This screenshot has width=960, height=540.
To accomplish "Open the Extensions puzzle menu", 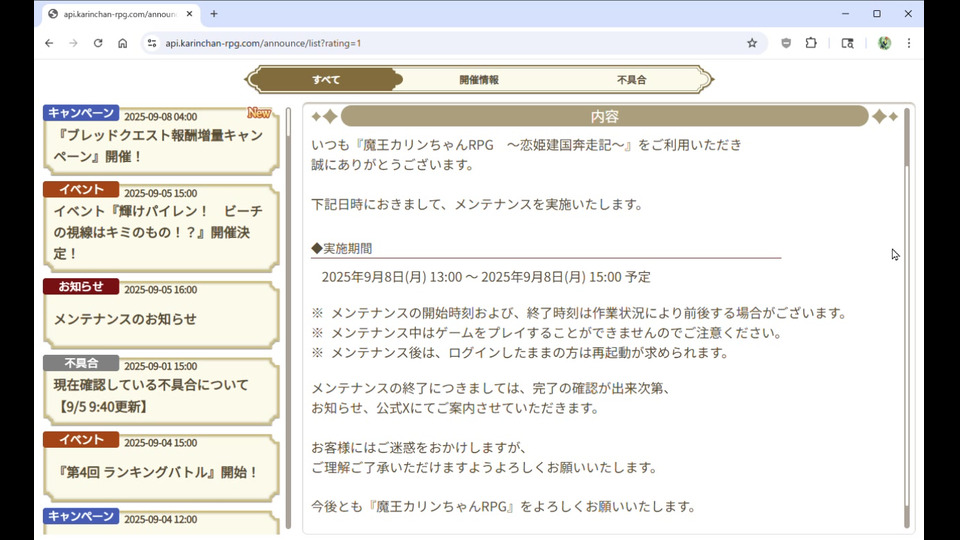I will pos(811,43).
